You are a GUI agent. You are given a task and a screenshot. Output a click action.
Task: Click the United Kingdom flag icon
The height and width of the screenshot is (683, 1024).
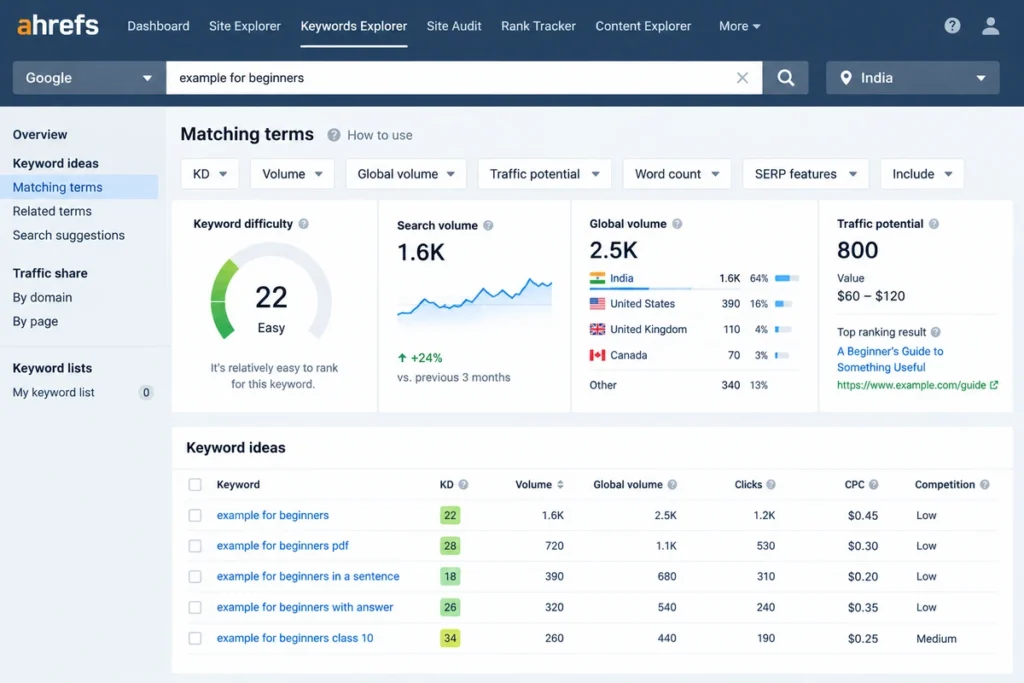pos(597,329)
